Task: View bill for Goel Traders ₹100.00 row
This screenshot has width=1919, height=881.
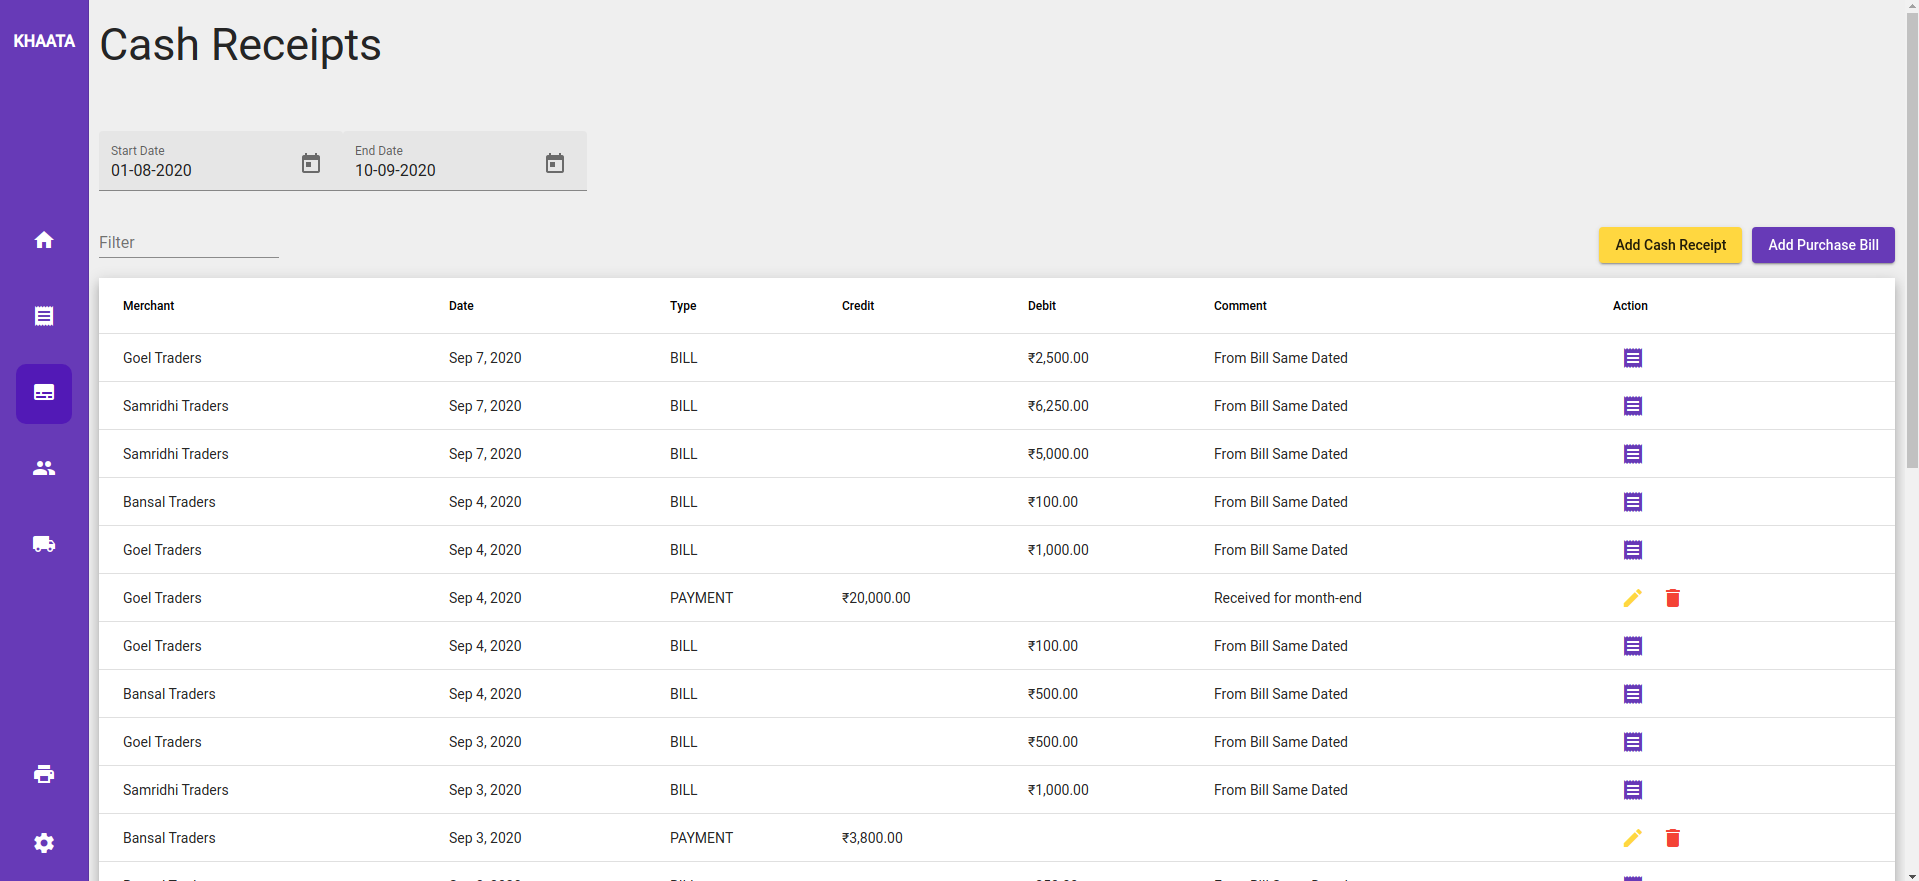Action: 1633,646
